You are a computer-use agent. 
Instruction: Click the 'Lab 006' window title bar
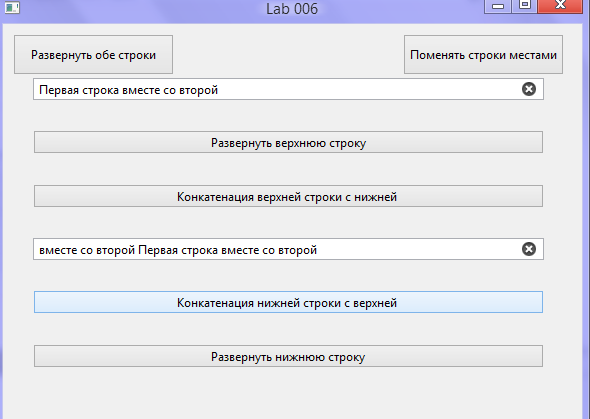(292, 8)
